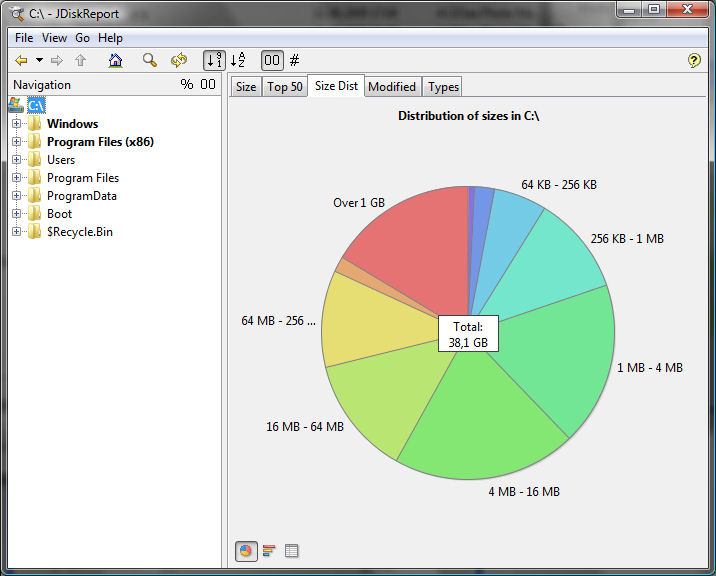Click the Forward arrow in toolbar
Image resolution: width=716 pixels, height=576 pixels.
pyautogui.click(x=57, y=60)
